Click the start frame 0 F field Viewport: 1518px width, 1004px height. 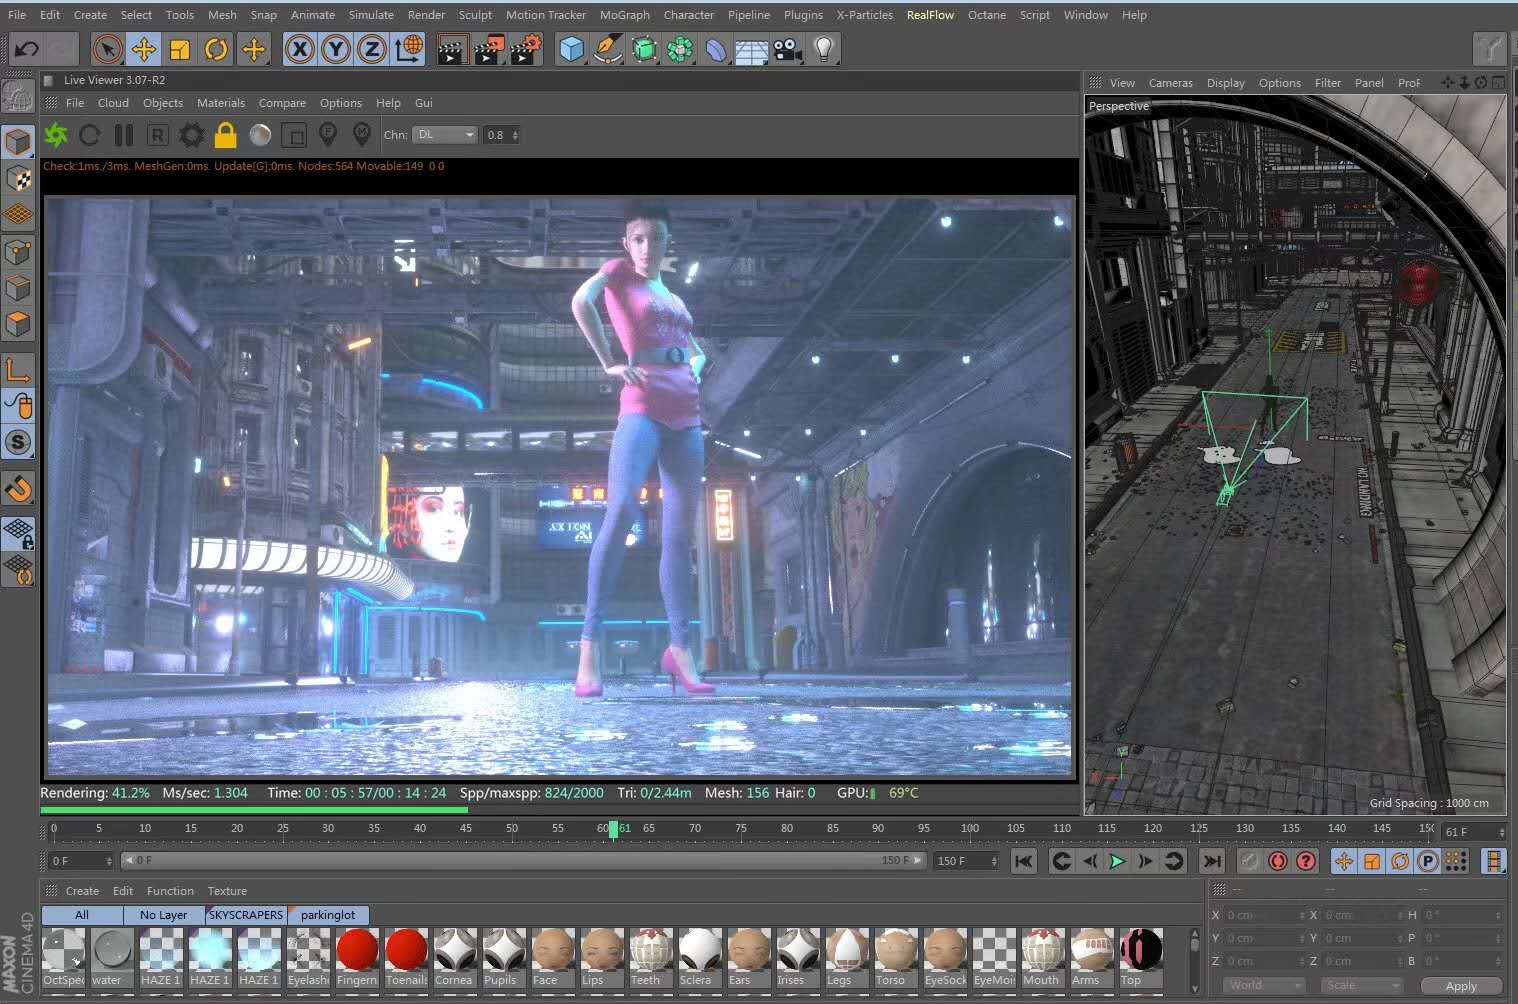click(x=82, y=861)
